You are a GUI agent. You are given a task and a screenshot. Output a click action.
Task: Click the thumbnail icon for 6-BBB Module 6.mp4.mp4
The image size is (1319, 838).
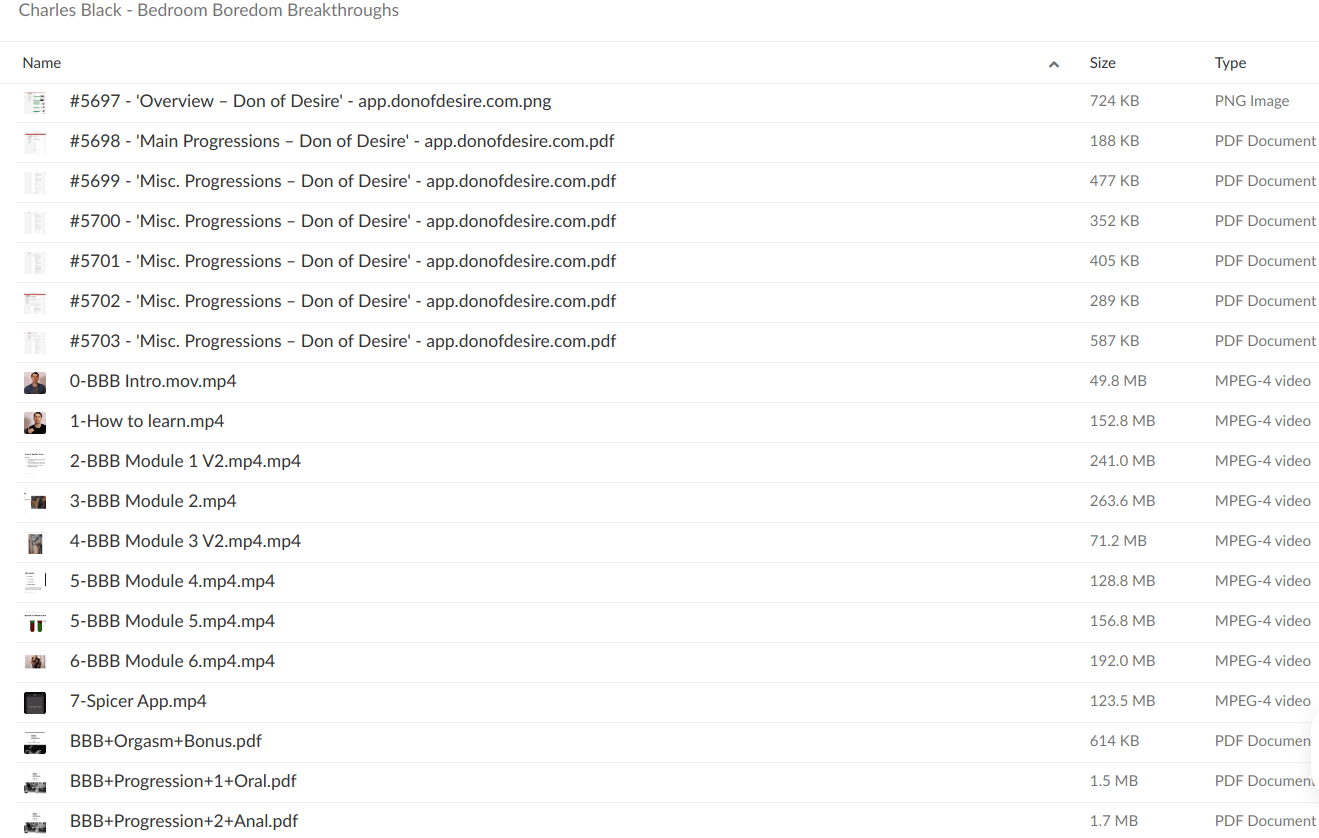(35, 662)
